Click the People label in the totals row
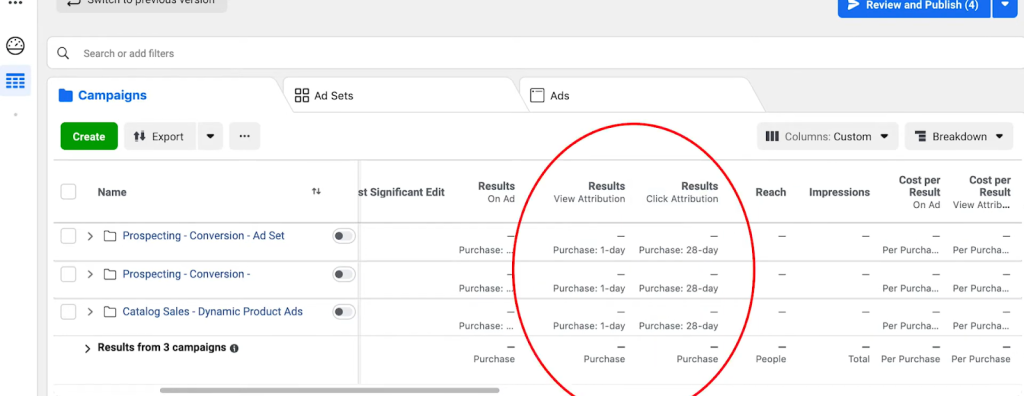This screenshot has width=1024, height=396. 771,359
